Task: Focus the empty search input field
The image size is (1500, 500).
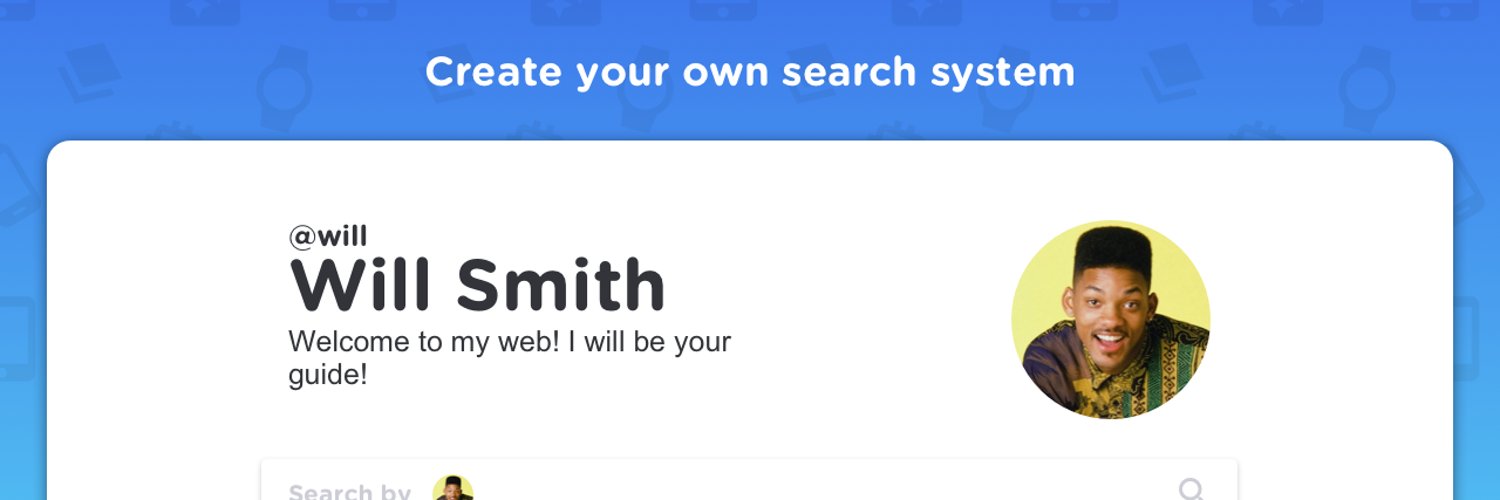Action: coord(800,490)
